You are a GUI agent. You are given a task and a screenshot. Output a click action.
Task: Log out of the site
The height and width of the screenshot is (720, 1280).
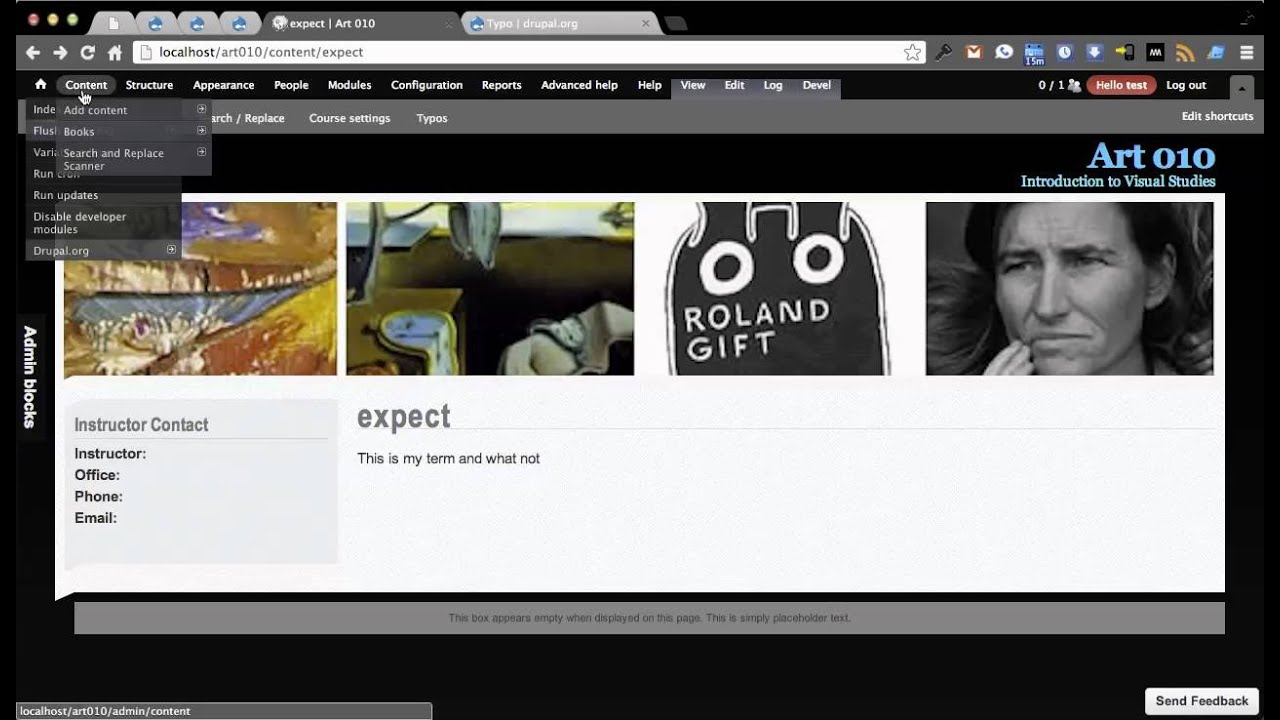(1186, 85)
